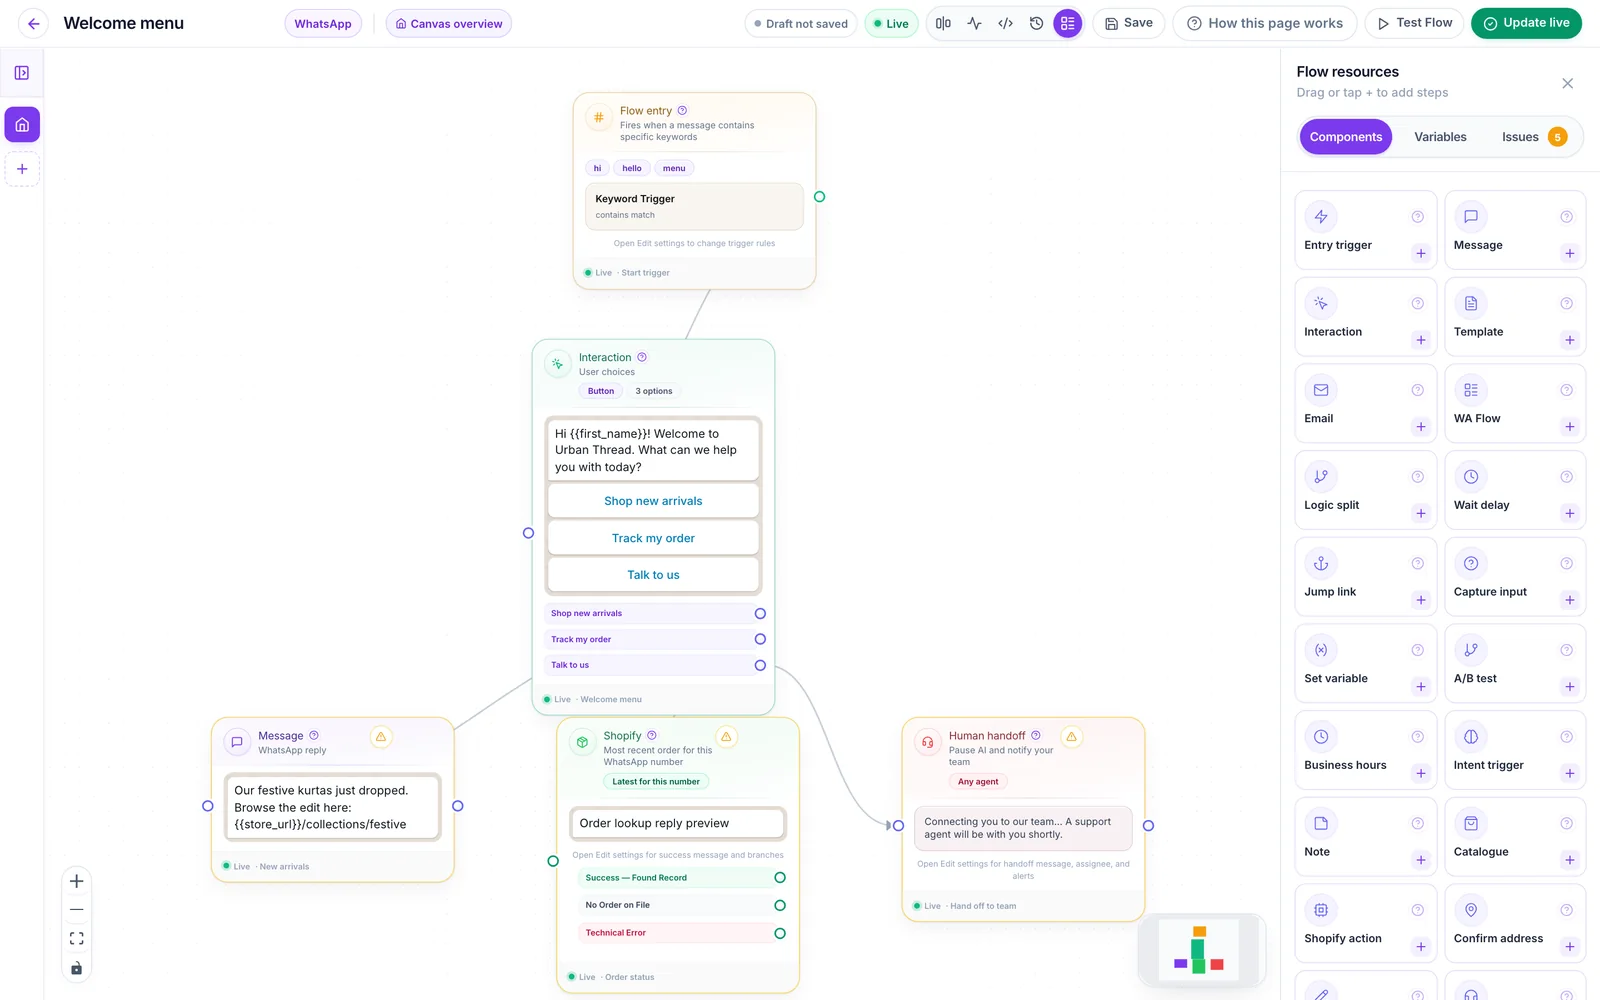Screen dimensions: 1600x1000
Task: Add a Logic split component
Action: (1421, 514)
